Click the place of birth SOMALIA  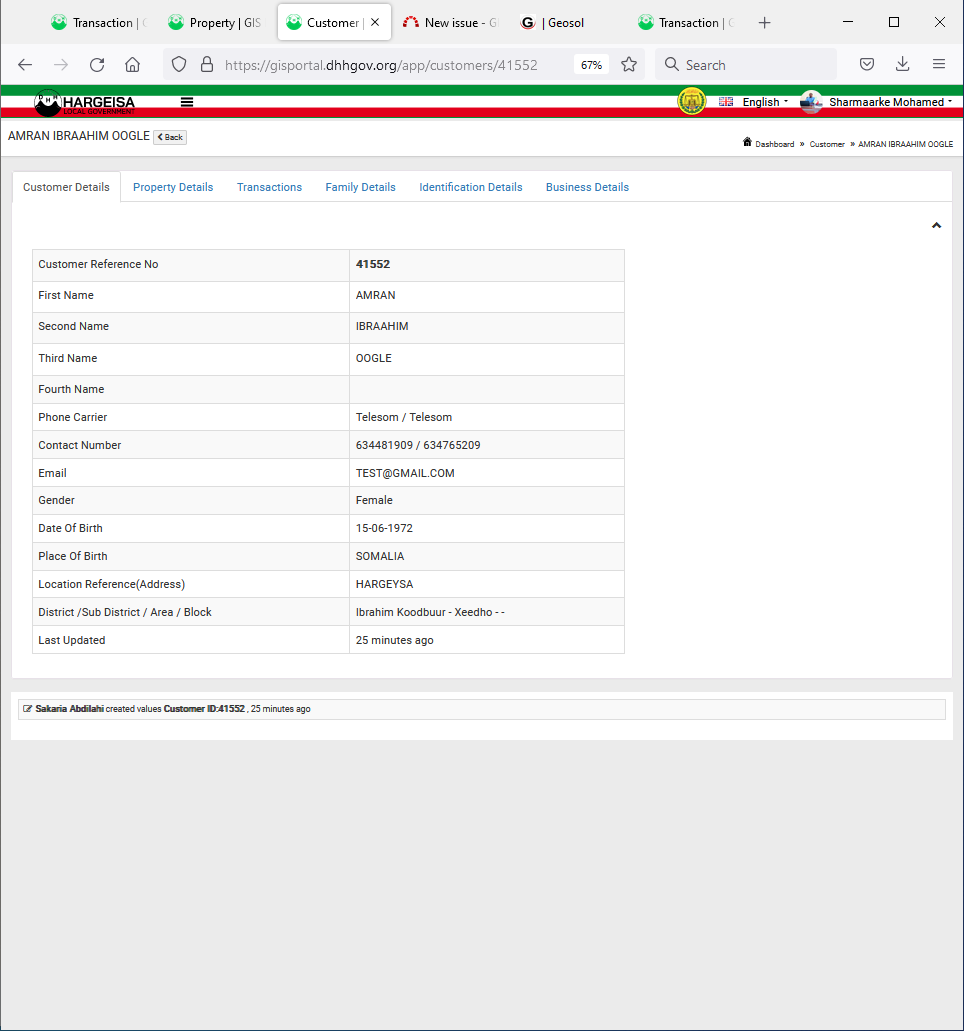[380, 556]
